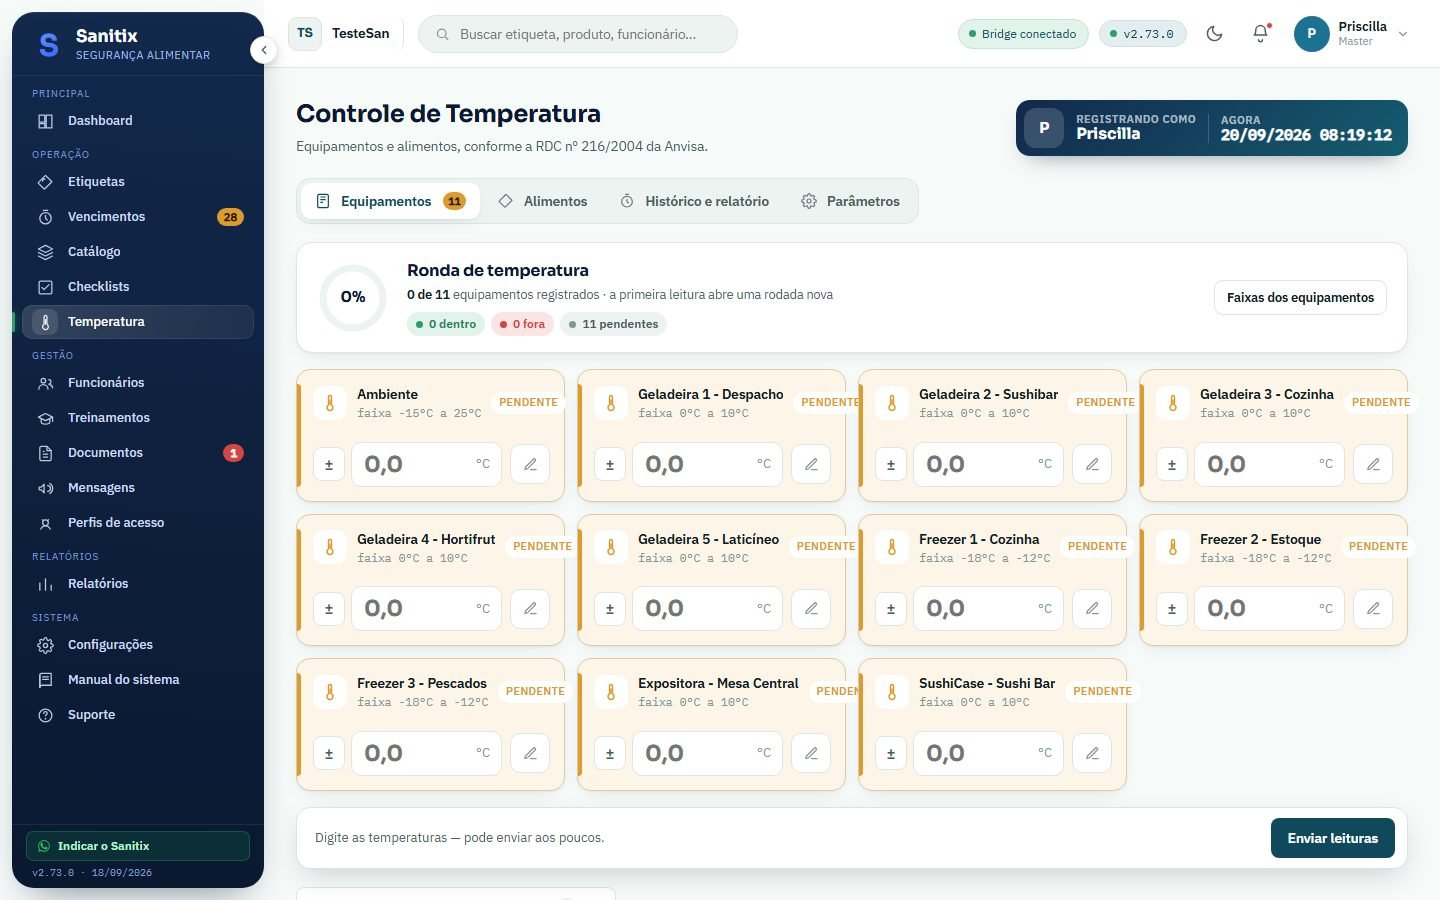Open Etiquetas in sidebar
1440x900 pixels.
138,182
